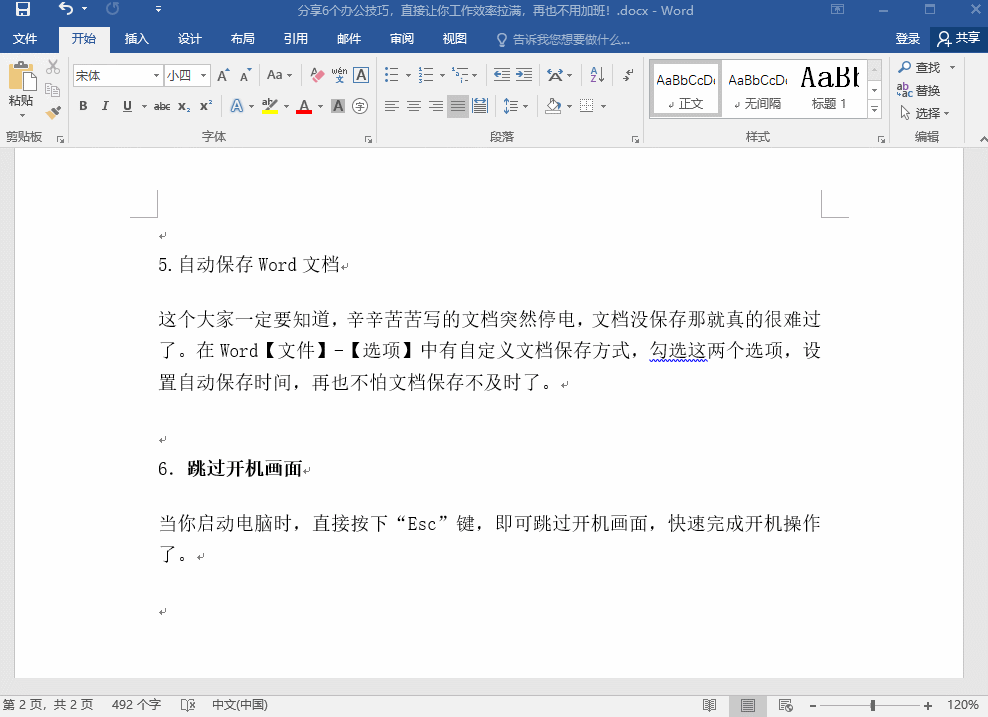
Task: Show or hide paragraph marks
Action: [628, 75]
